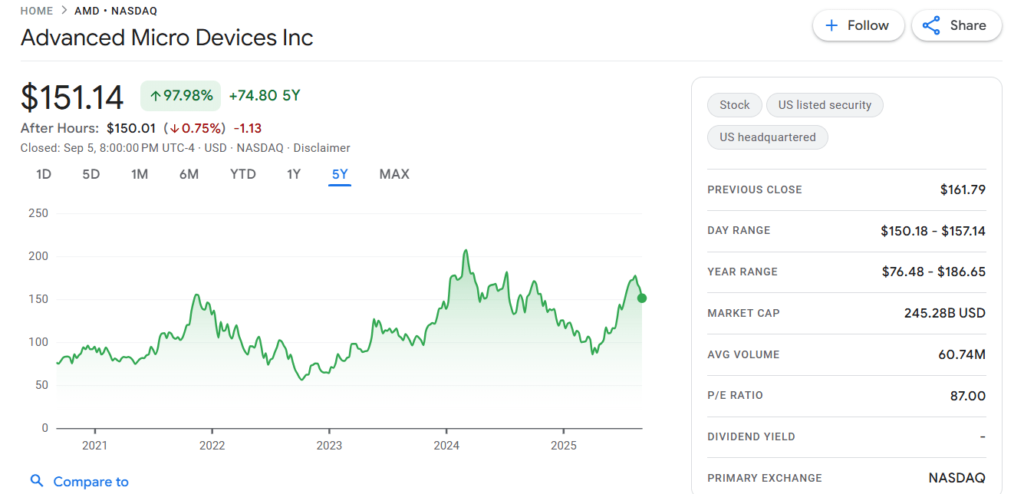Click the PREVIOUS CLOSE label
The width and height of the screenshot is (1024, 494).
pyautogui.click(x=755, y=189)
